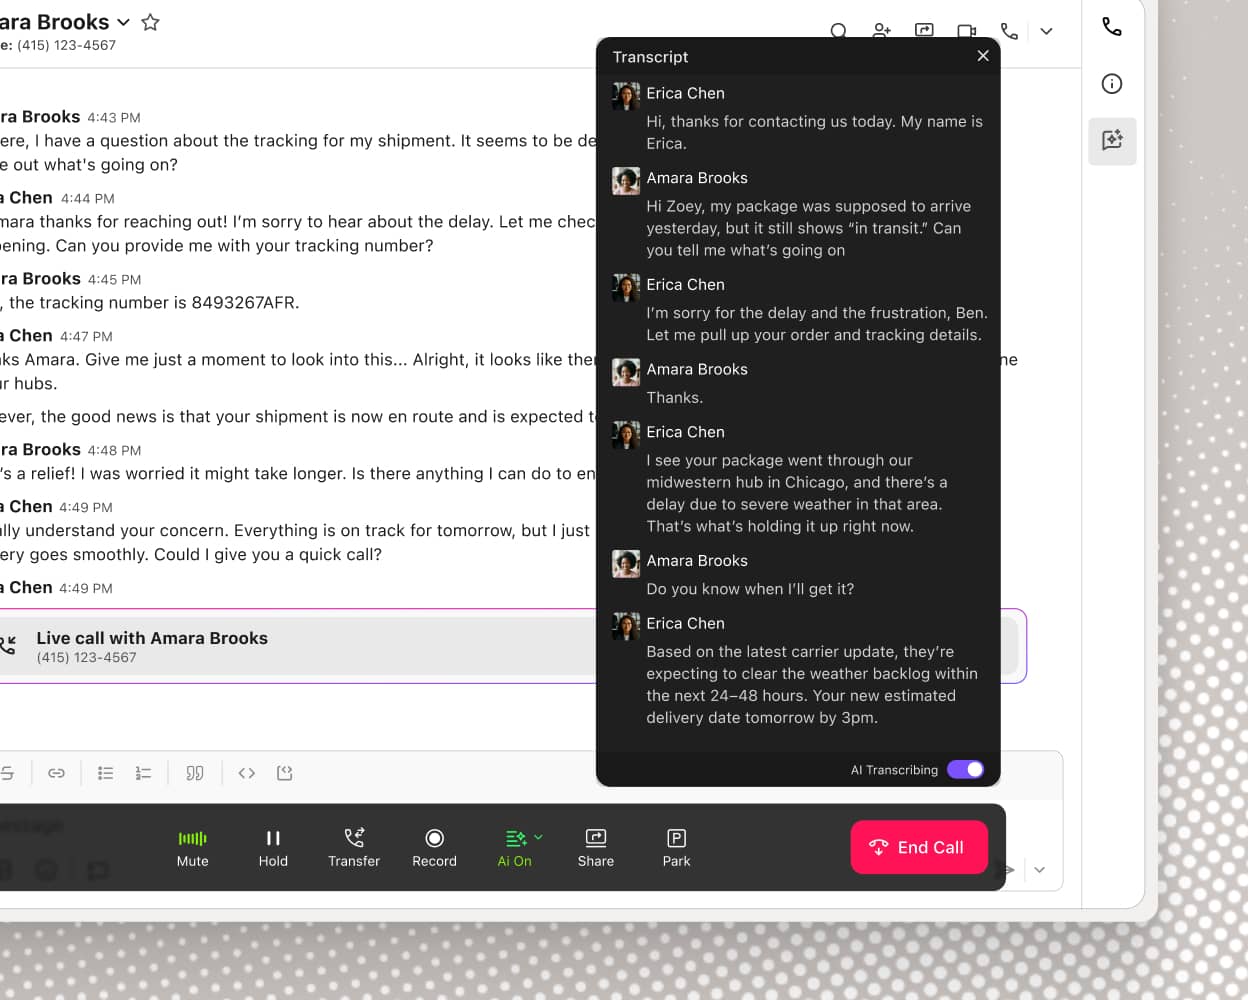Click Erica Chen's avatar in first transcript entry
The image size is (1248, 1000).
626,96
